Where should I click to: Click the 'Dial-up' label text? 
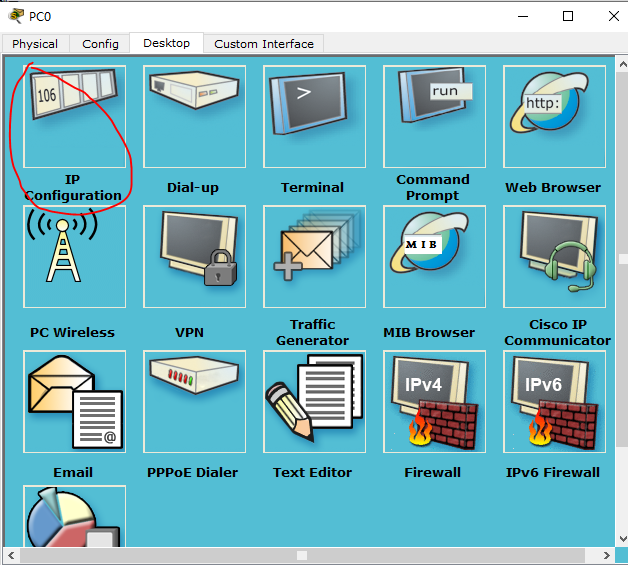point(193,187)
